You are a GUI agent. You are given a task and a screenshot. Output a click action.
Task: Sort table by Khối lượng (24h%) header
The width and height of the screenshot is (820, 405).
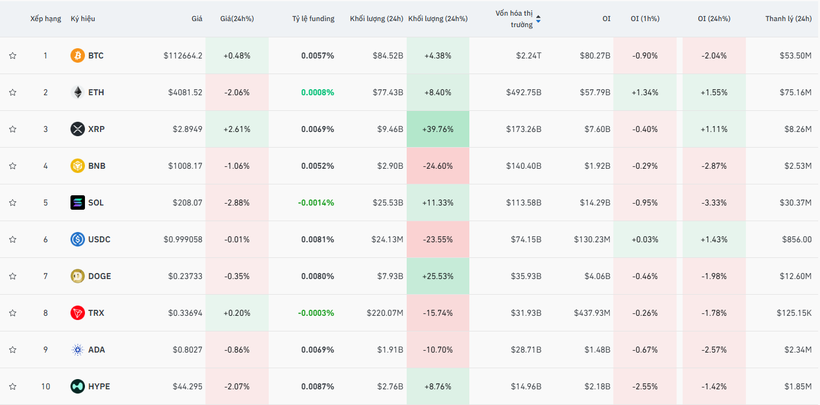[x=436, y=19]
